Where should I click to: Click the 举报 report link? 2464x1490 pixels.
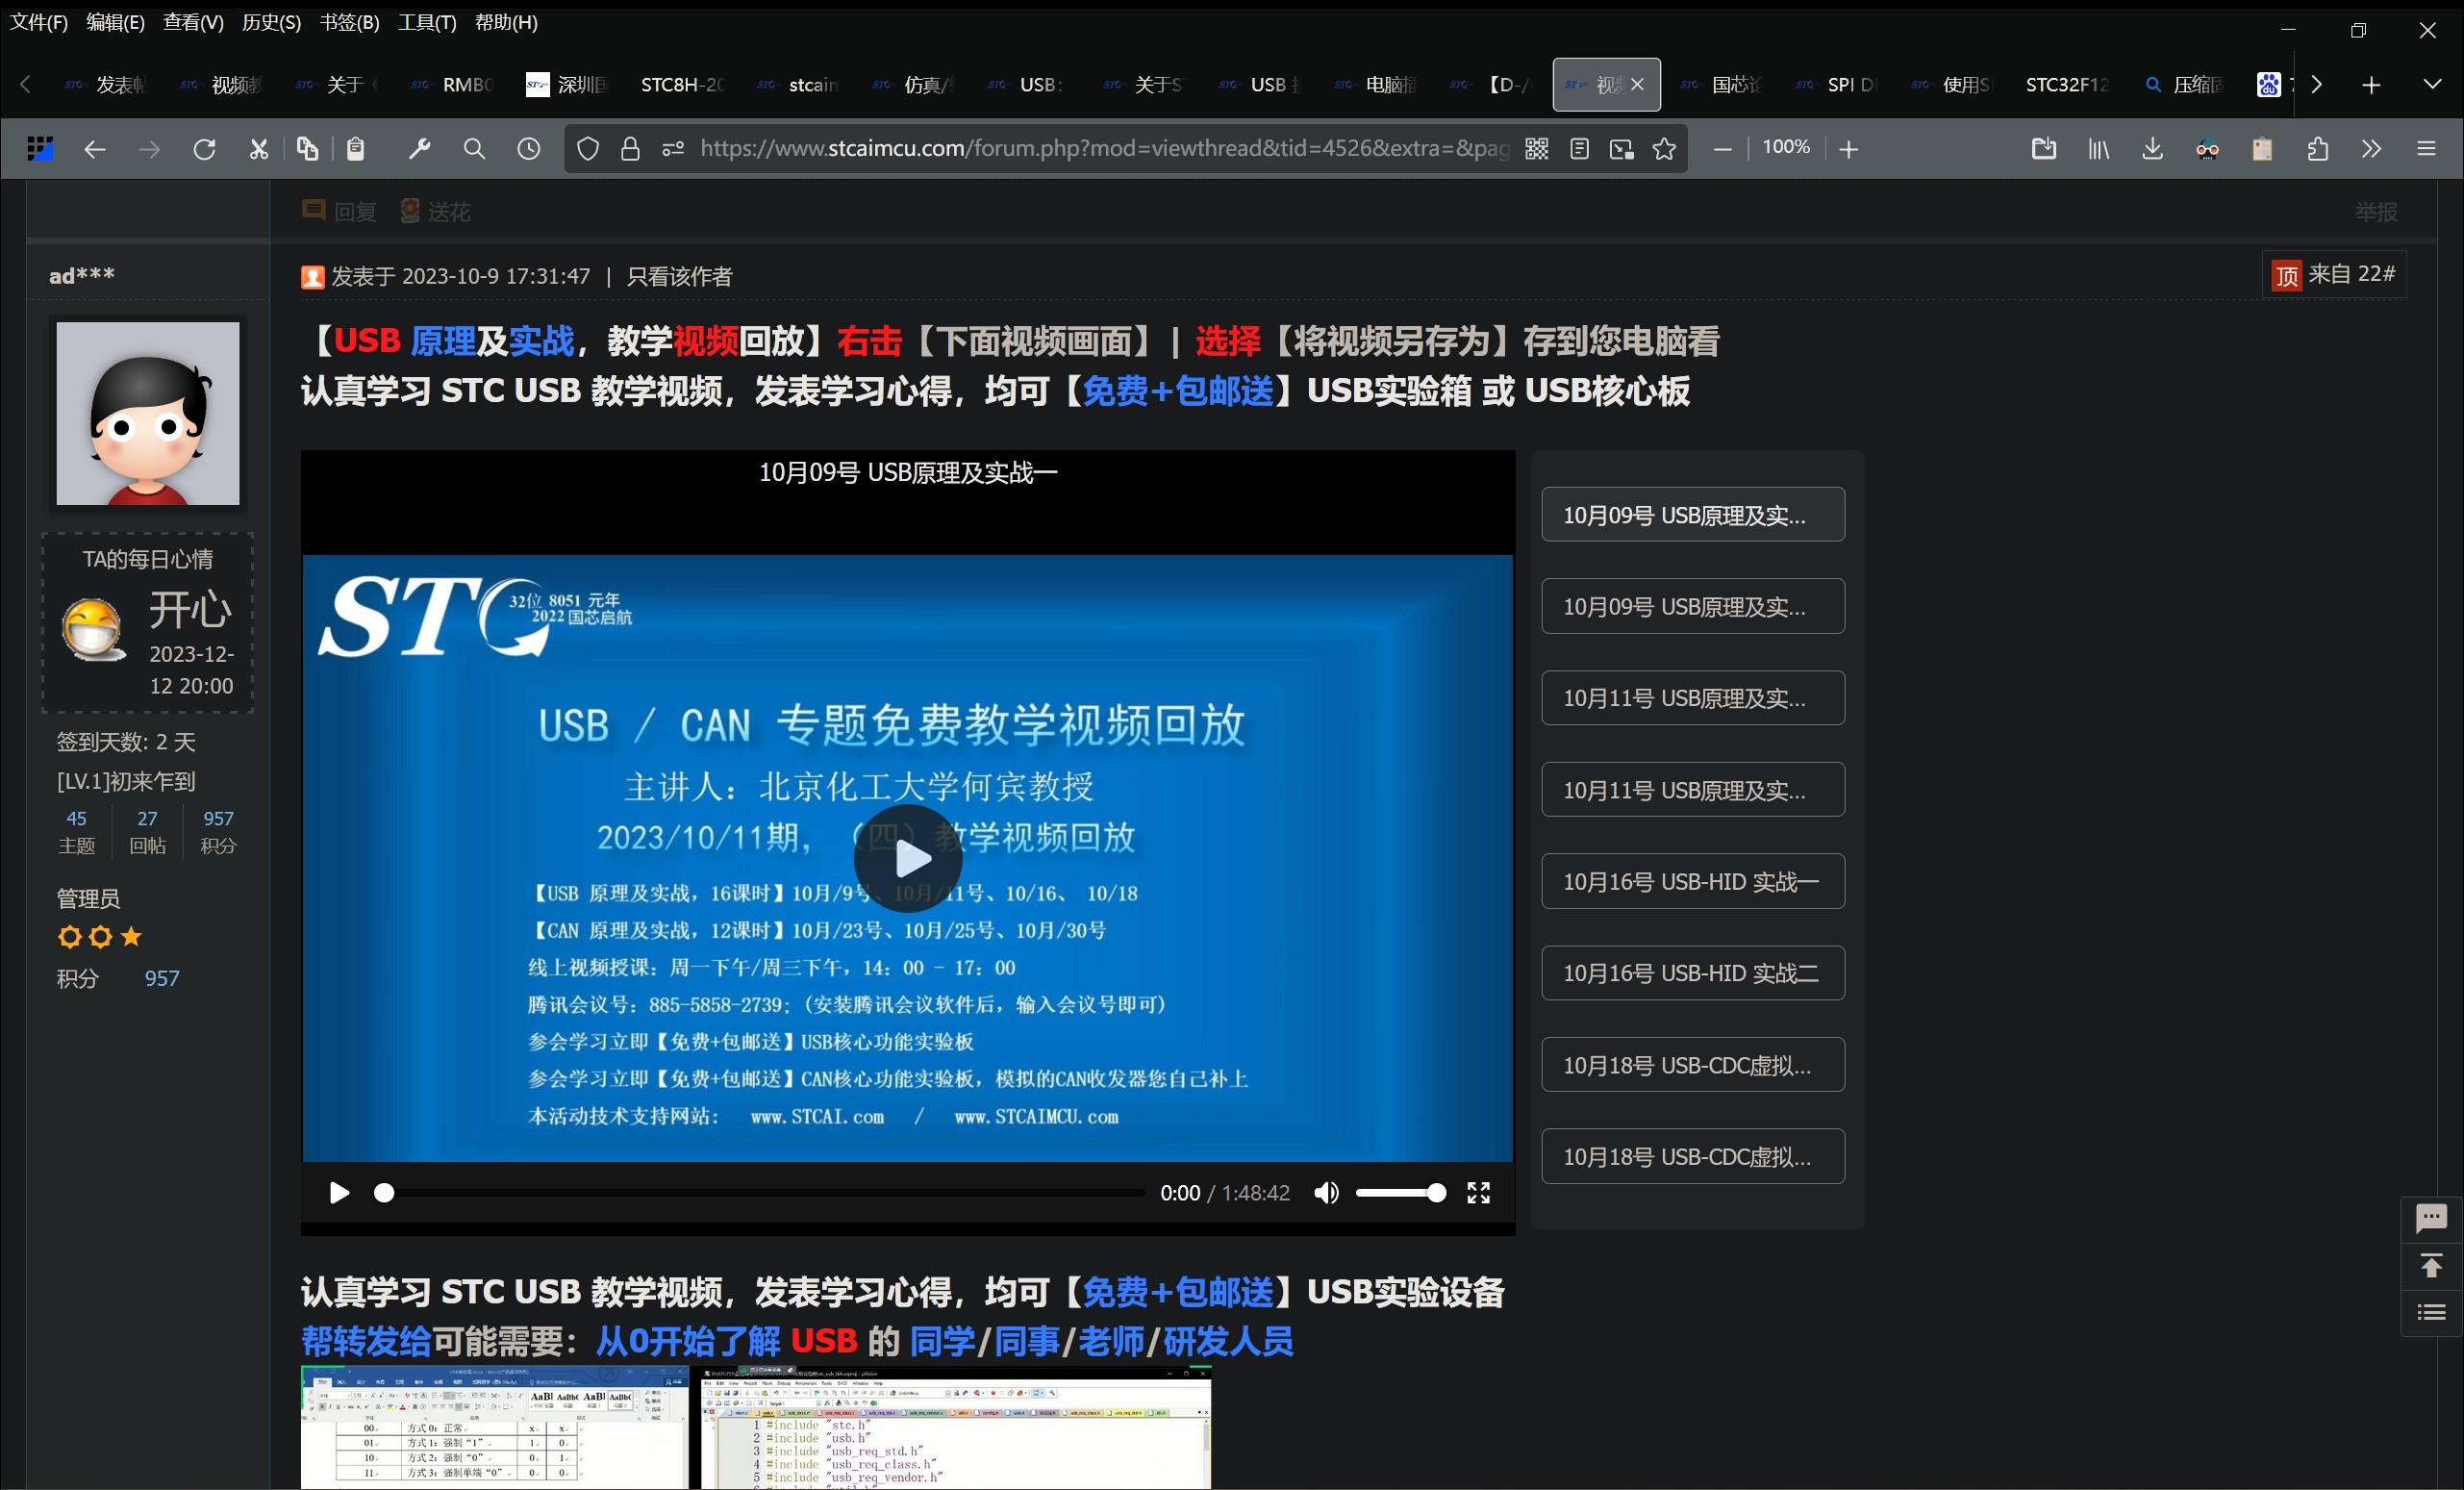click(x=2375, y=211)
